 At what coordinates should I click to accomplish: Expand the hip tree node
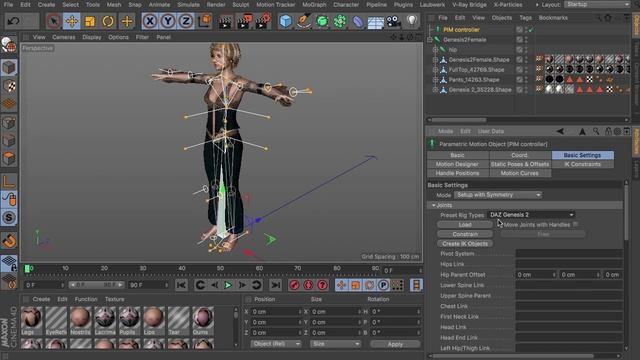pos(435,49)
